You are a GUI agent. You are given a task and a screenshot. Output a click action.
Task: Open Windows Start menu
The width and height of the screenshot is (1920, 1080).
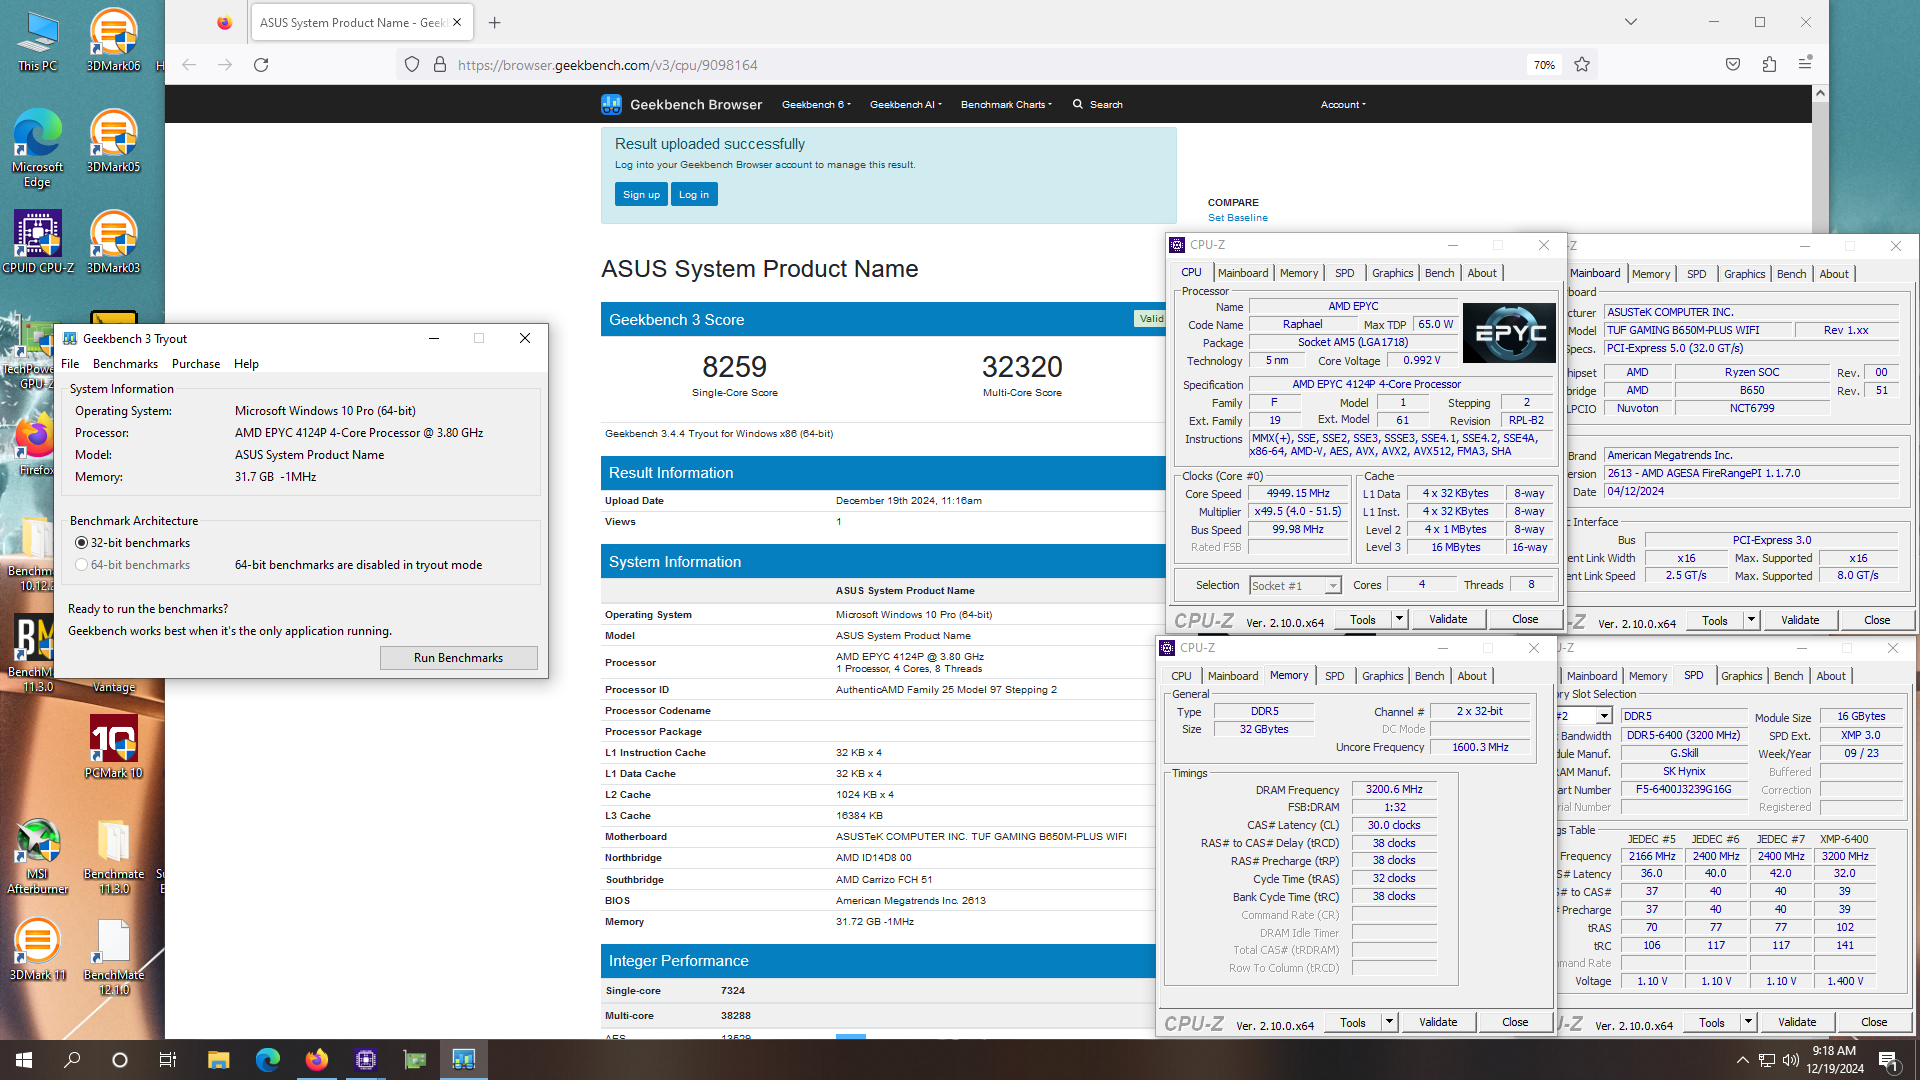tap(24, 1060)
